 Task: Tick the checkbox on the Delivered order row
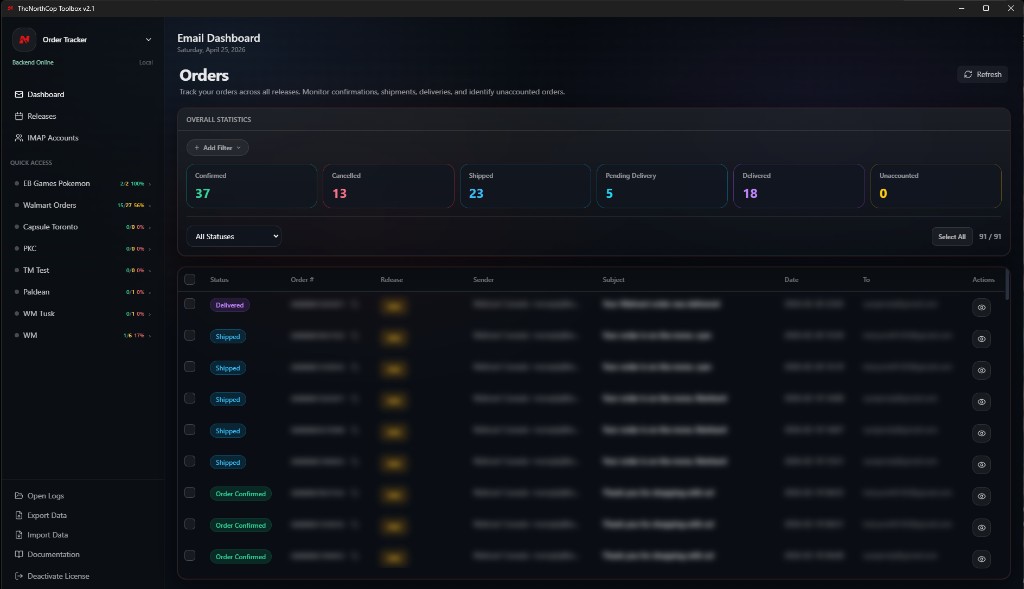click(189, 304)
